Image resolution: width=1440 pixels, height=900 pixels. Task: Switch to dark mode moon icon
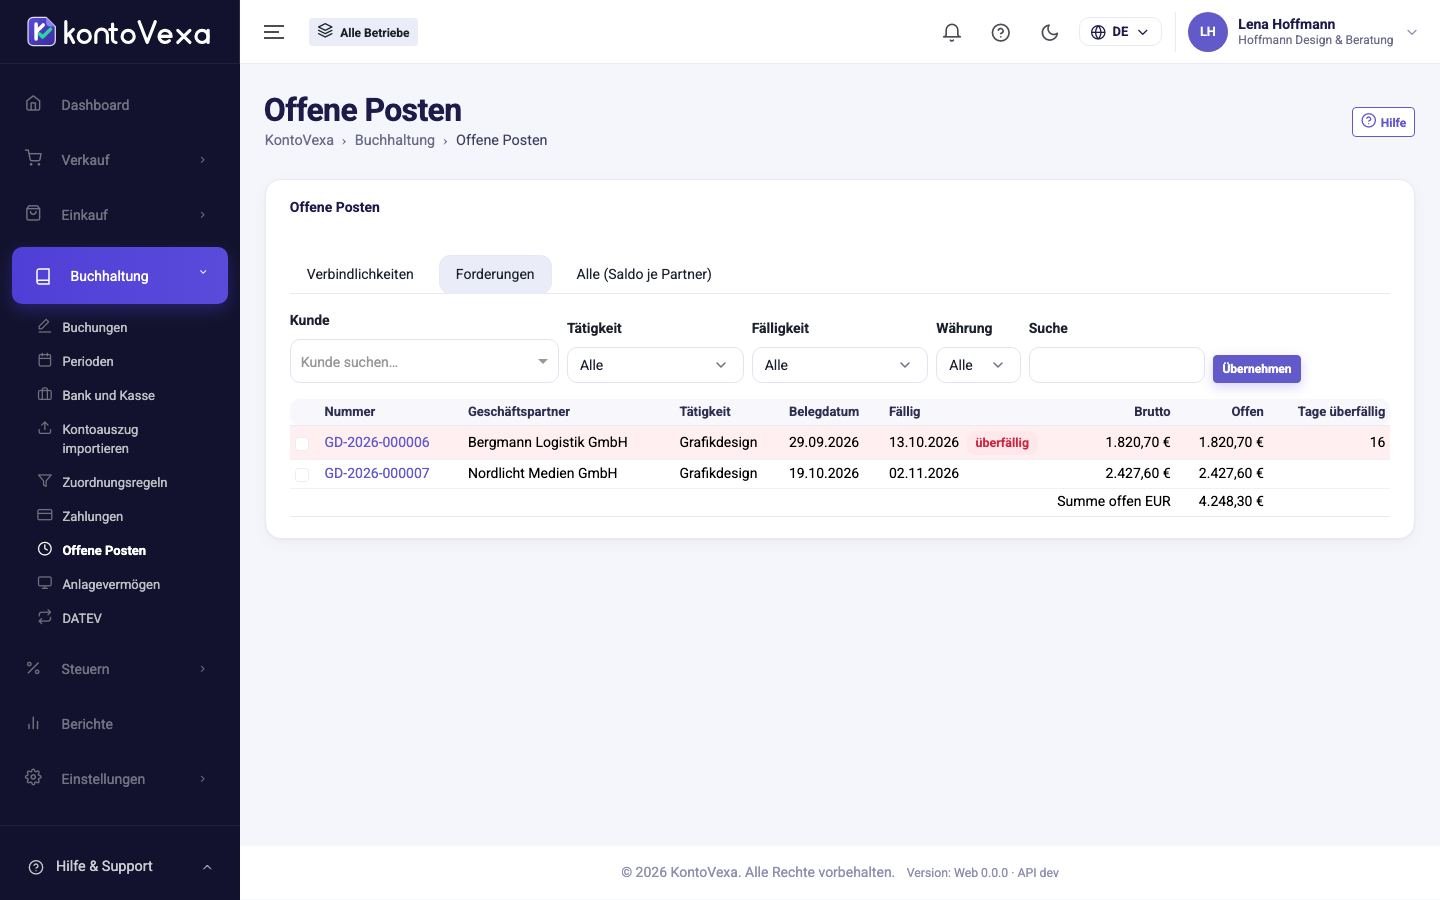(x=1050, y=32)
